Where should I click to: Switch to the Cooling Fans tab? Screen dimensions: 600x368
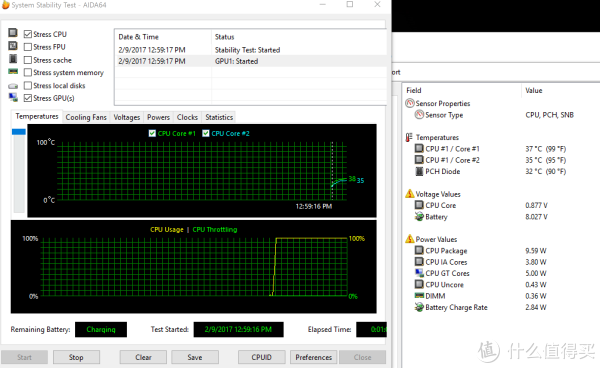(x=86, y=117)
